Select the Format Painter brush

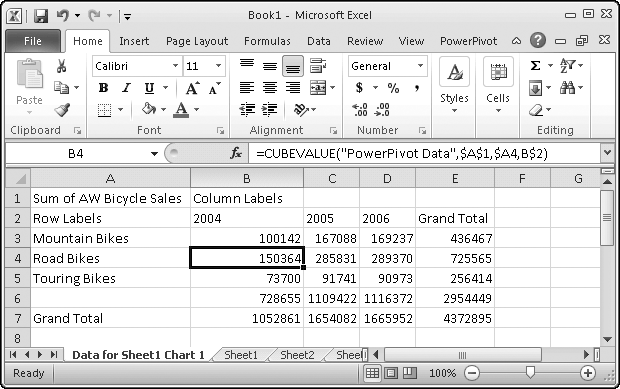pyautogui.click(x=62, y=110)
